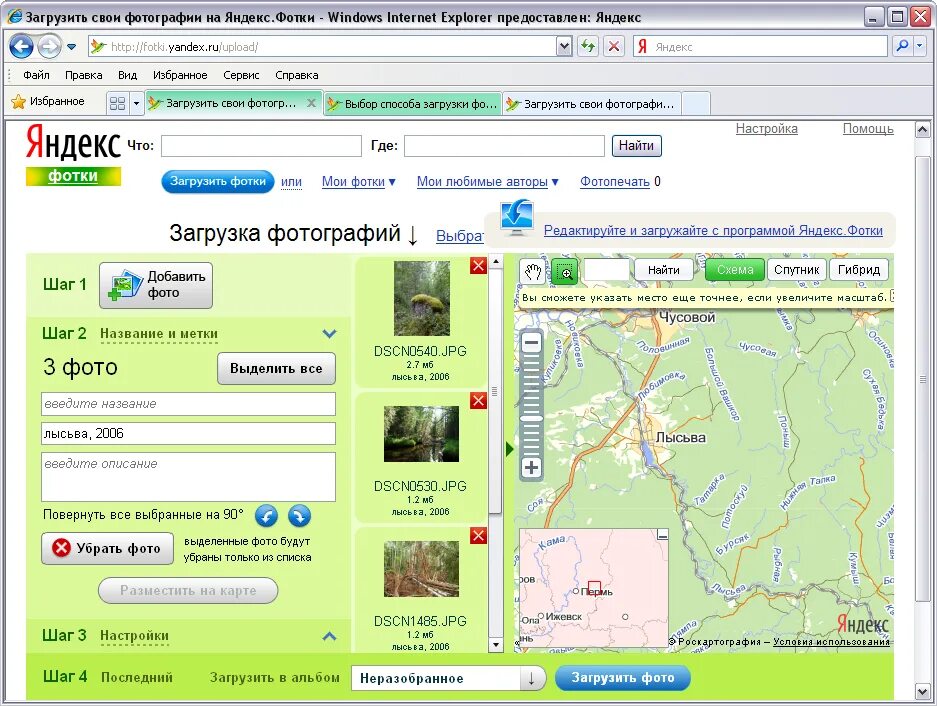Click the map search input field

[x=606, y=270]
